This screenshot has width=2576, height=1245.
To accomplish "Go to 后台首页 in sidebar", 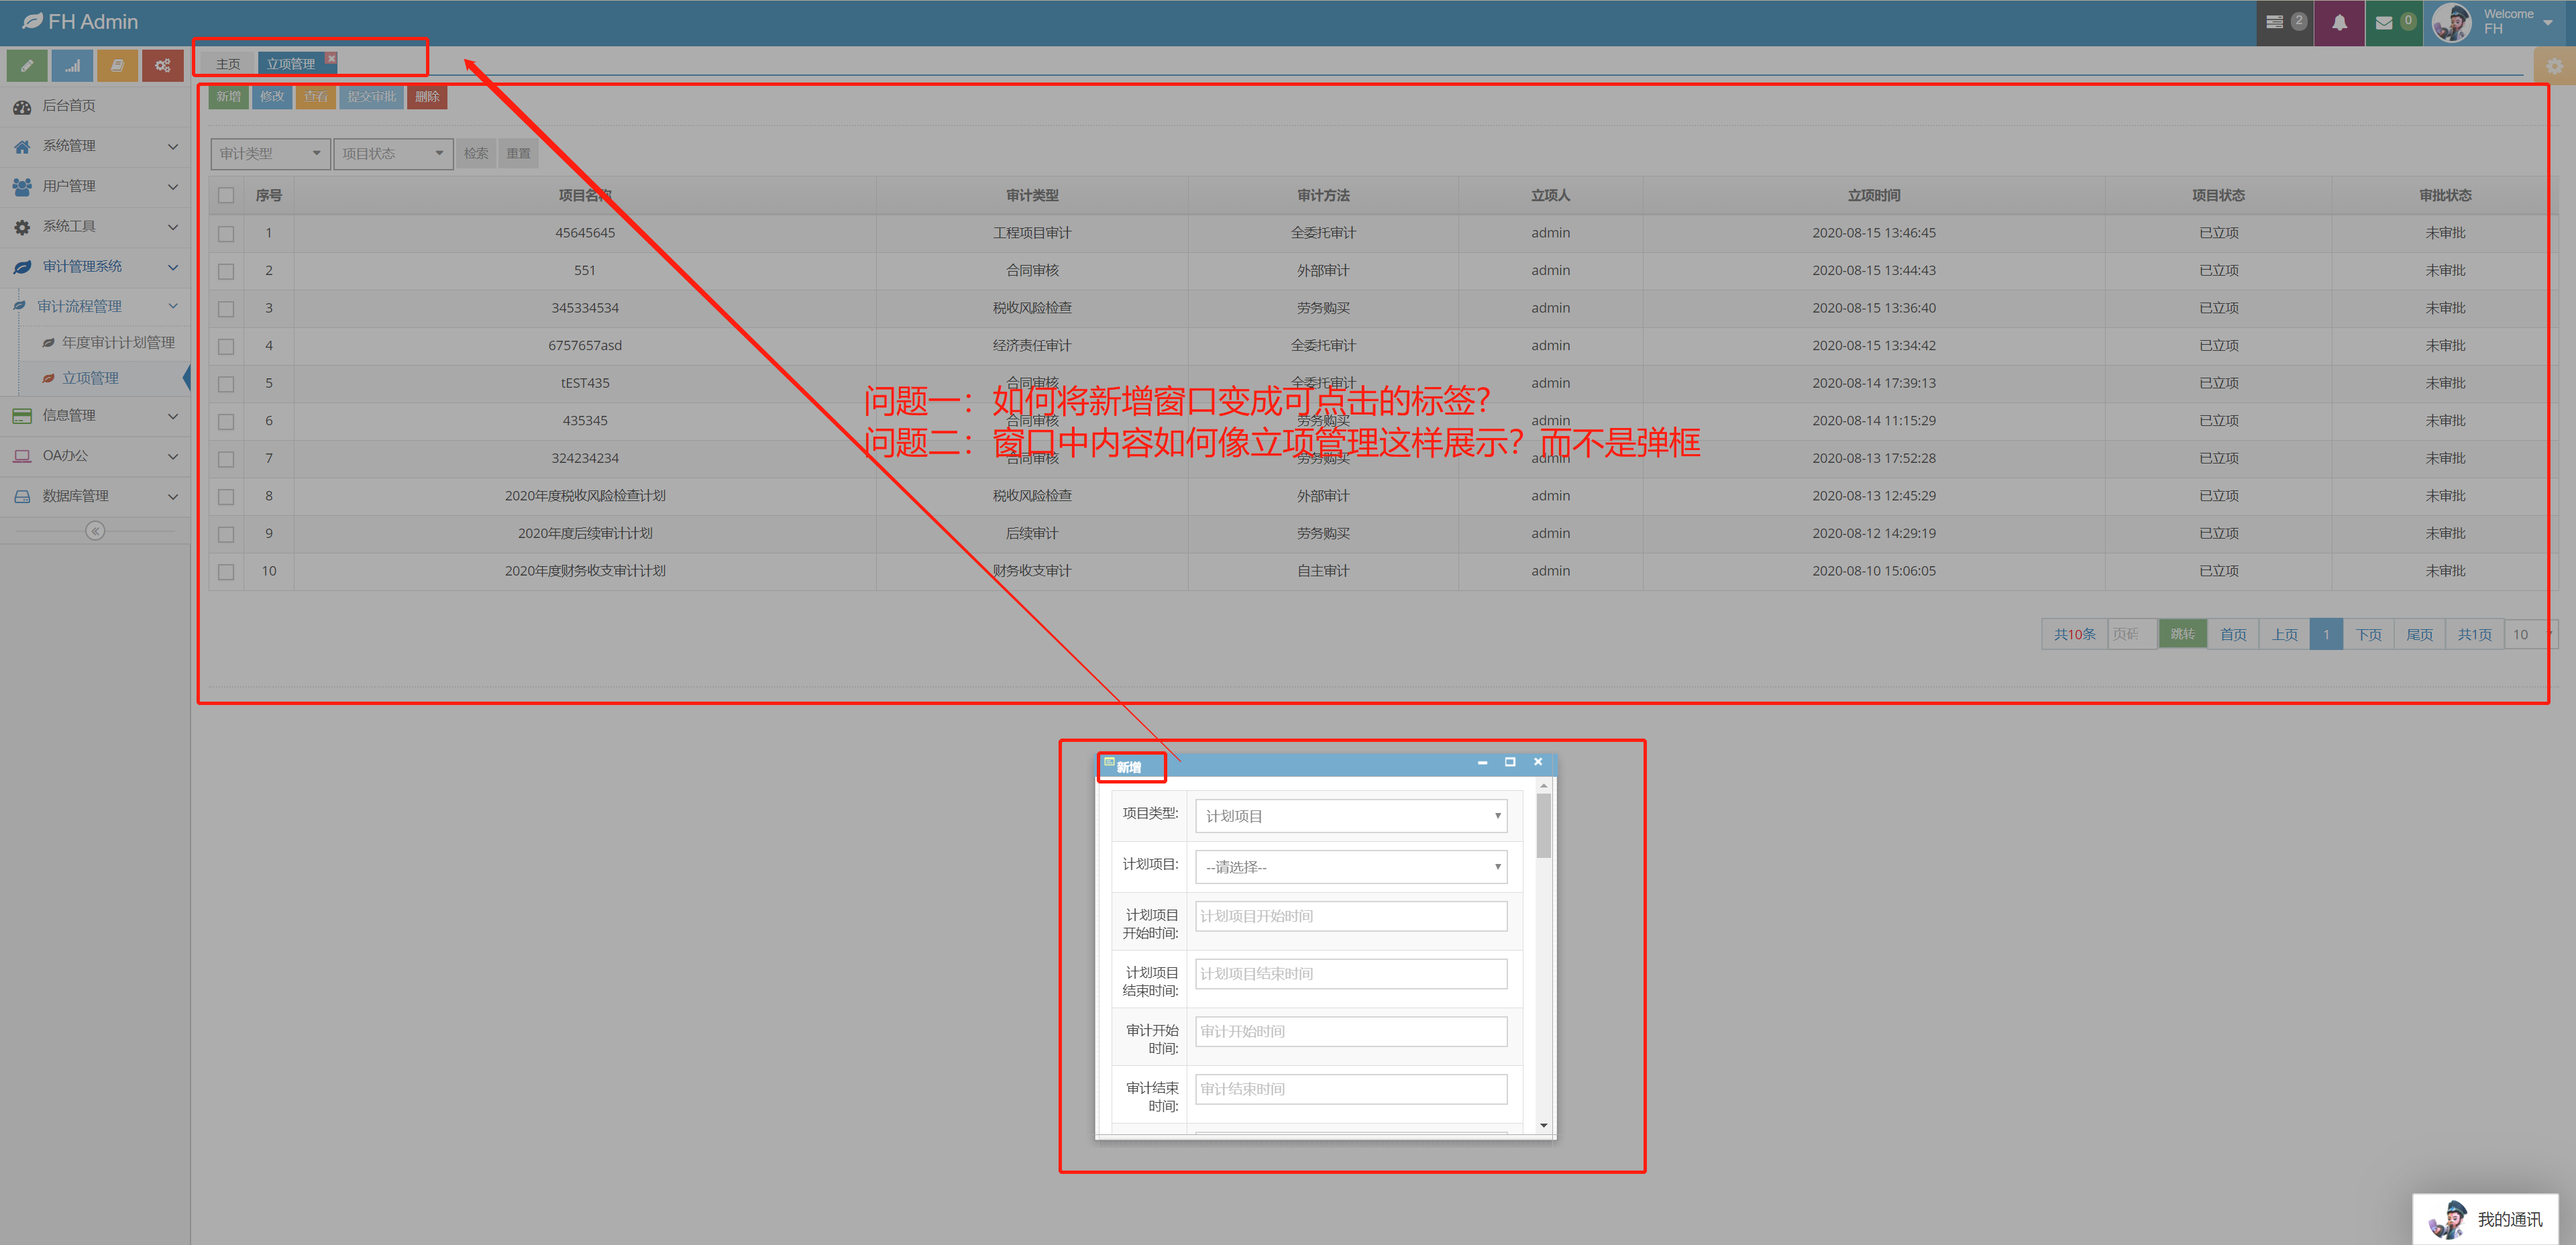I will 95,106.
